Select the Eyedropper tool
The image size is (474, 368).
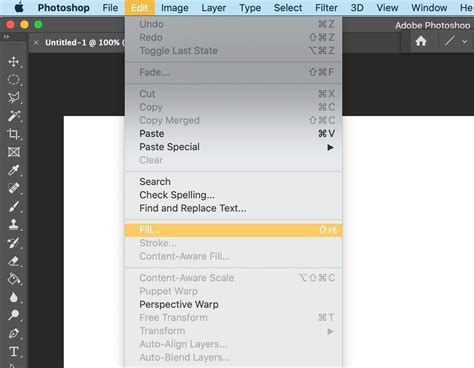point(14,170)
